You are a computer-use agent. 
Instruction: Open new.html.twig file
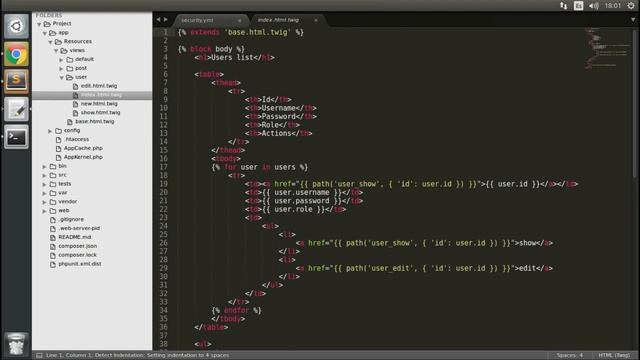click(99, 104)
